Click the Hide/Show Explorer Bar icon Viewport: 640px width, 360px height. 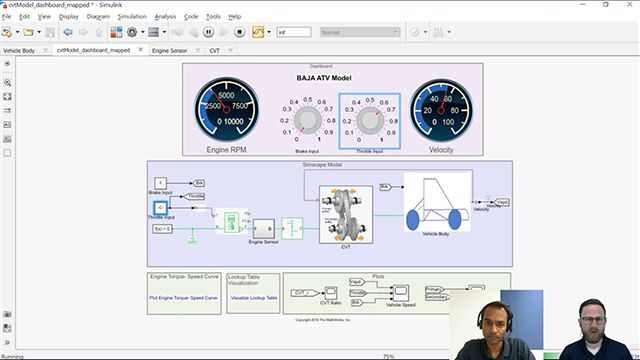click(x=7, y=64)
